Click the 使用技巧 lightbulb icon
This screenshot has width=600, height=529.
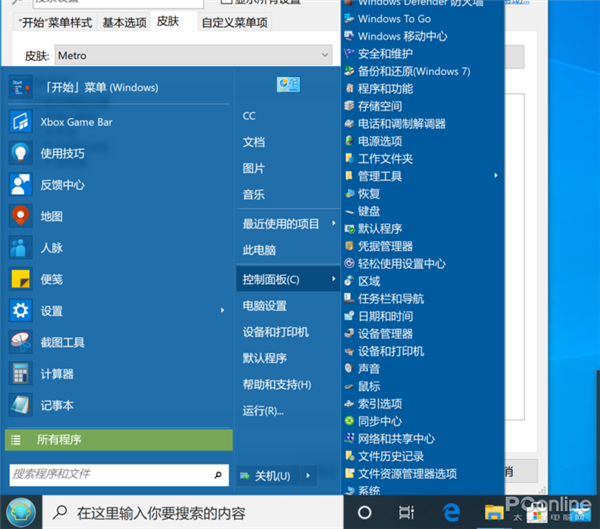click(21, 153)
